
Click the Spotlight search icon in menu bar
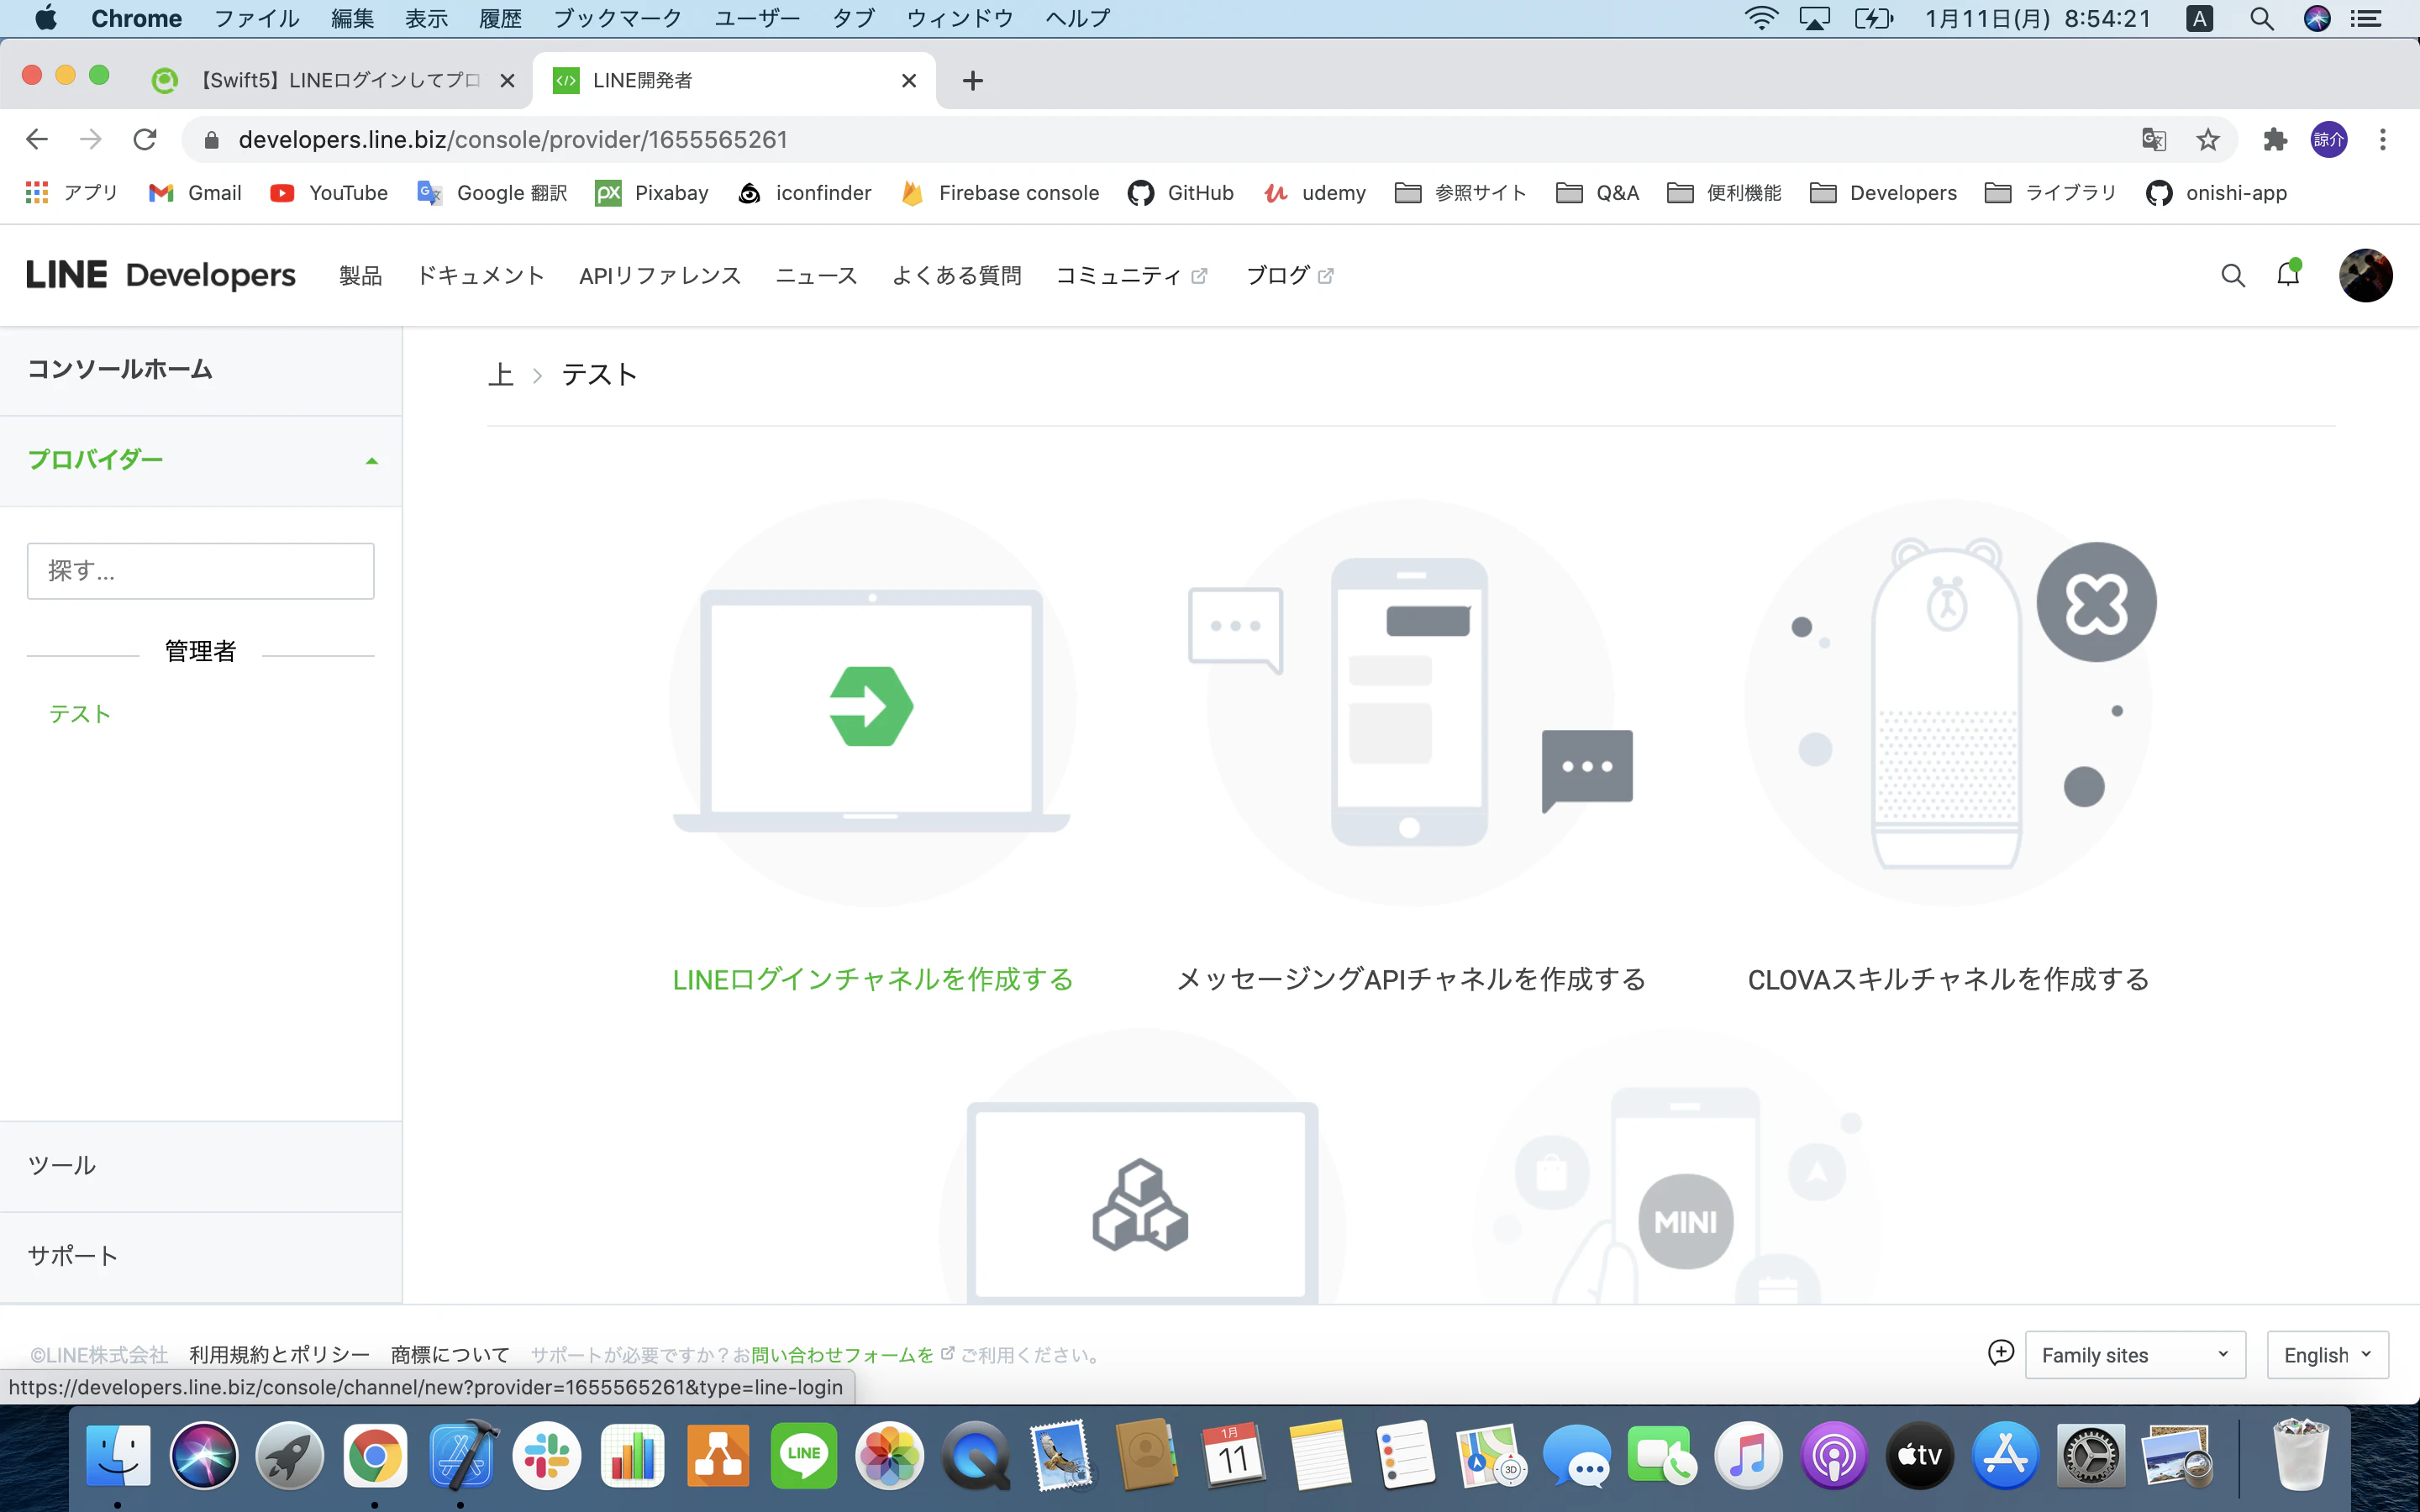pos(2262,18)
